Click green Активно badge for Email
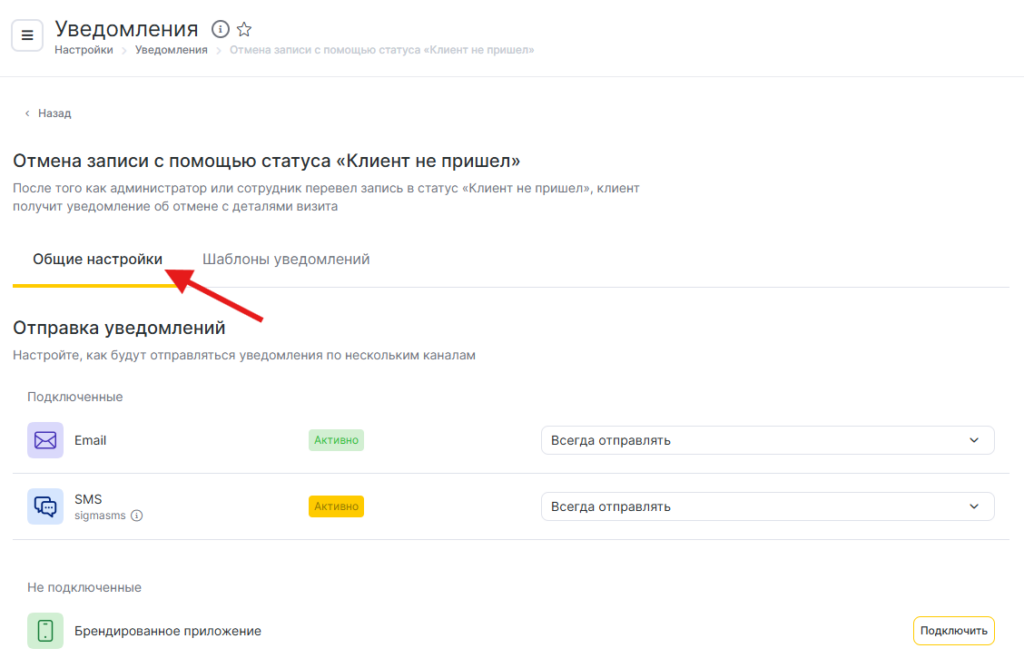This screenshot has height=668, width=1024. (336, 440)
